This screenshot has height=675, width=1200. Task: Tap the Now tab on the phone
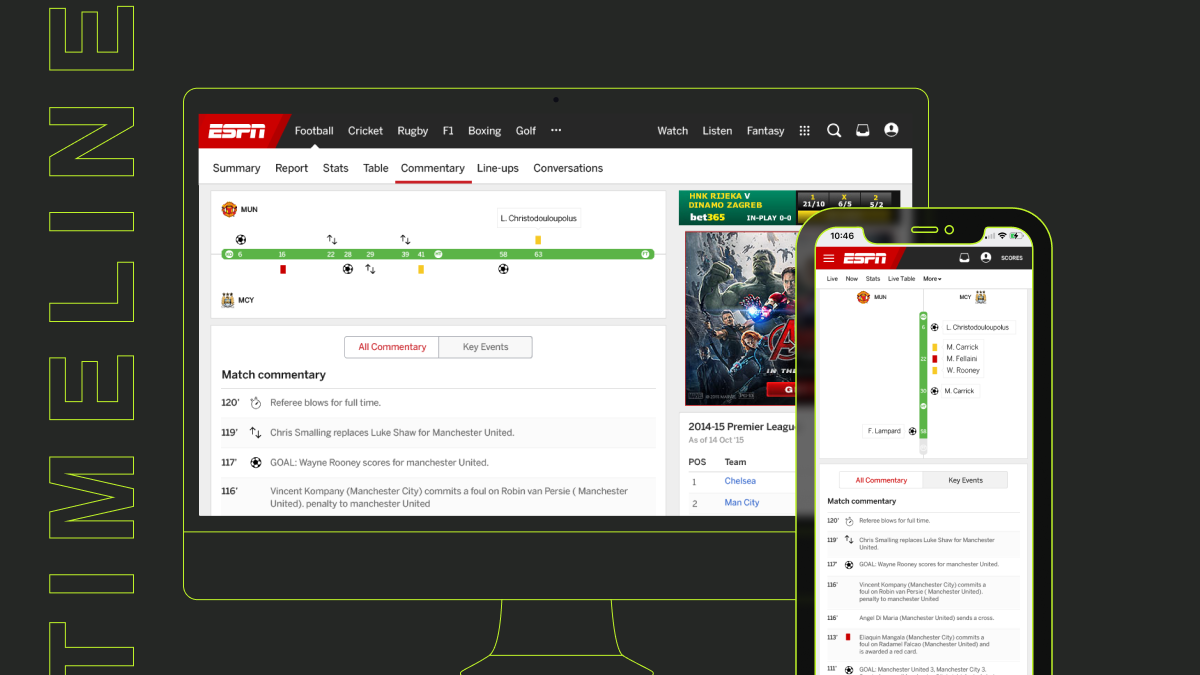(852, 279)
